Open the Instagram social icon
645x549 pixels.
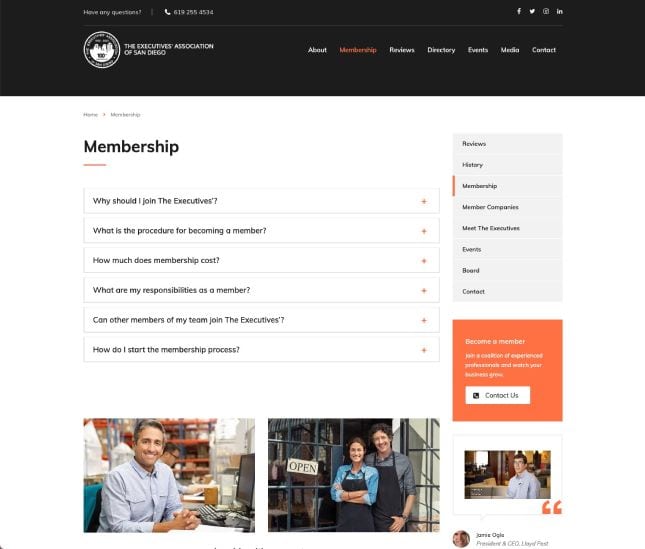pyautogui.click(x=546, y=11)
